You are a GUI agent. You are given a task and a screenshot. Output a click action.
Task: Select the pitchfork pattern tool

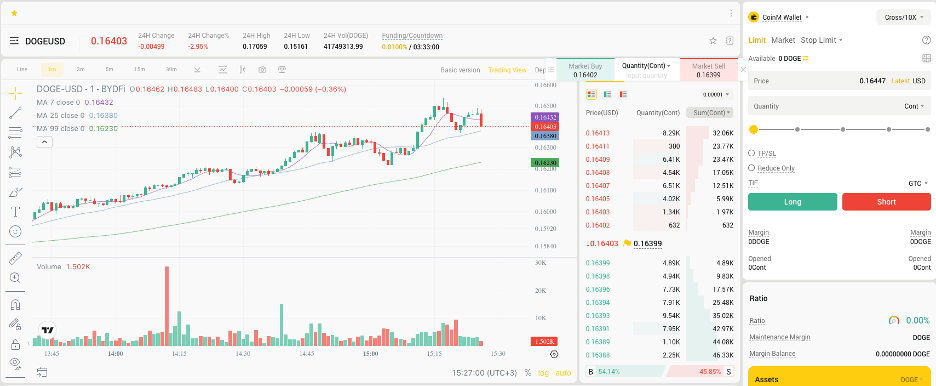point(16,152)
